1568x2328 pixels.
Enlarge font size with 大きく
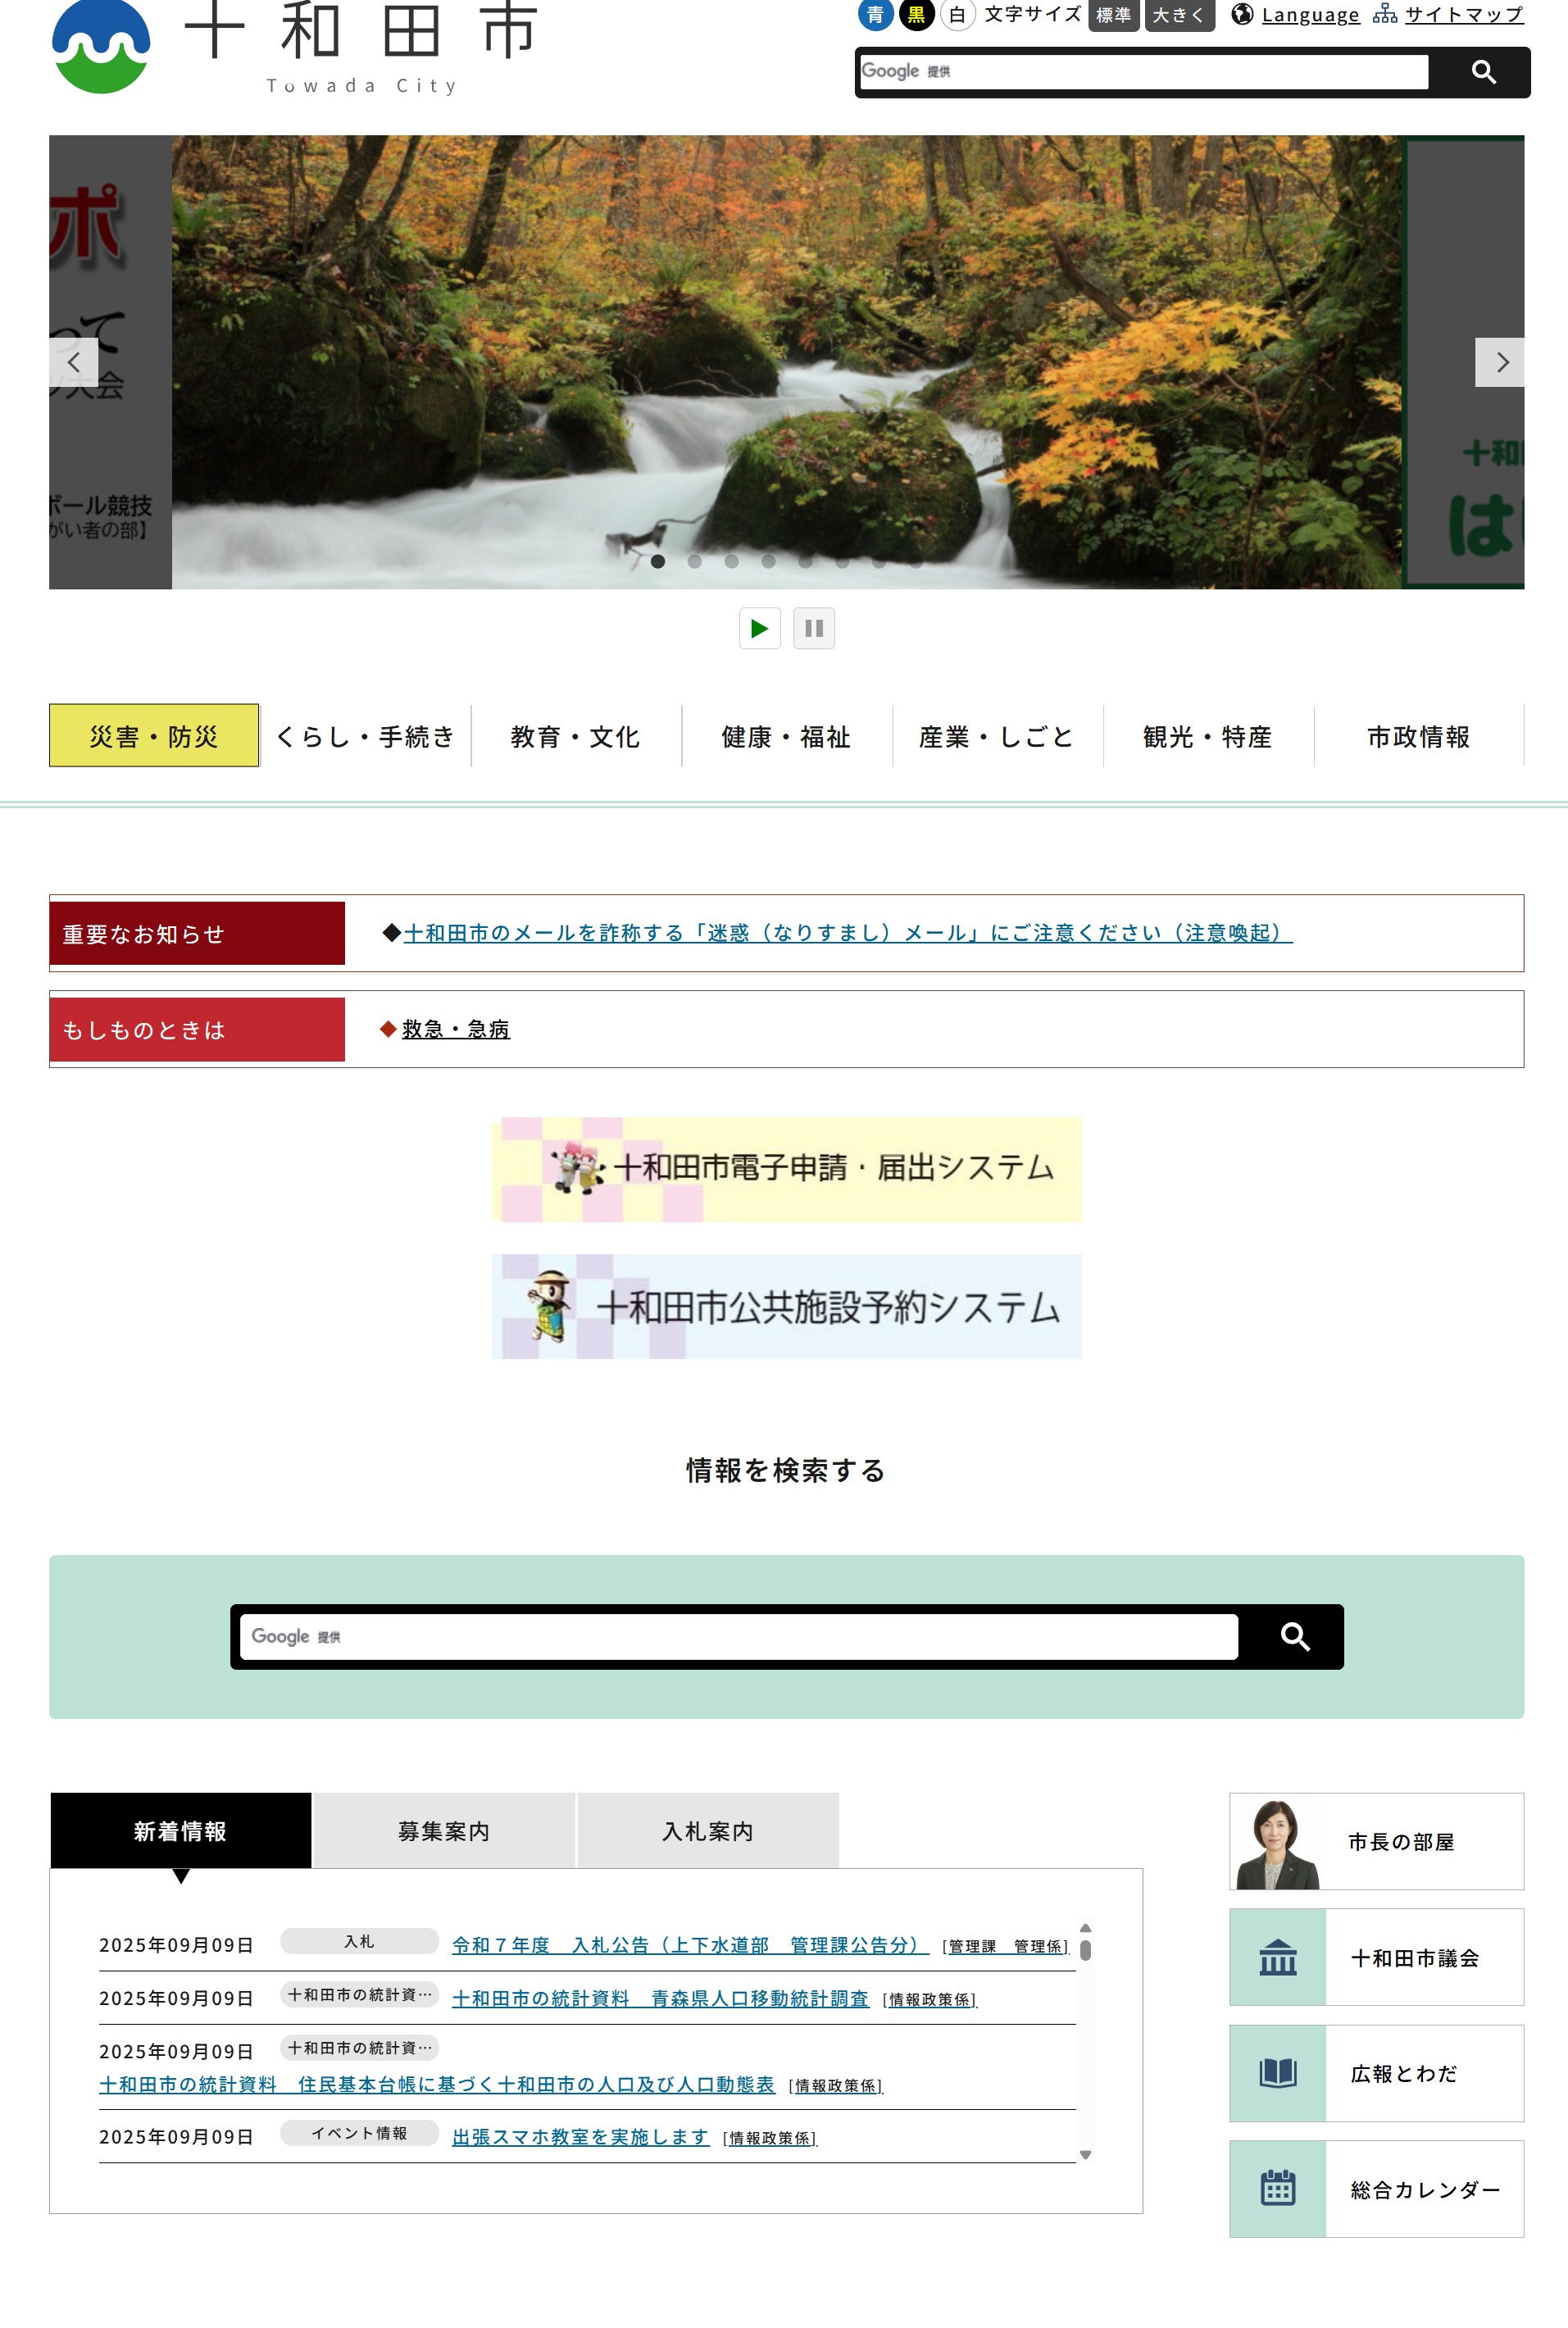click(1178, 15)
